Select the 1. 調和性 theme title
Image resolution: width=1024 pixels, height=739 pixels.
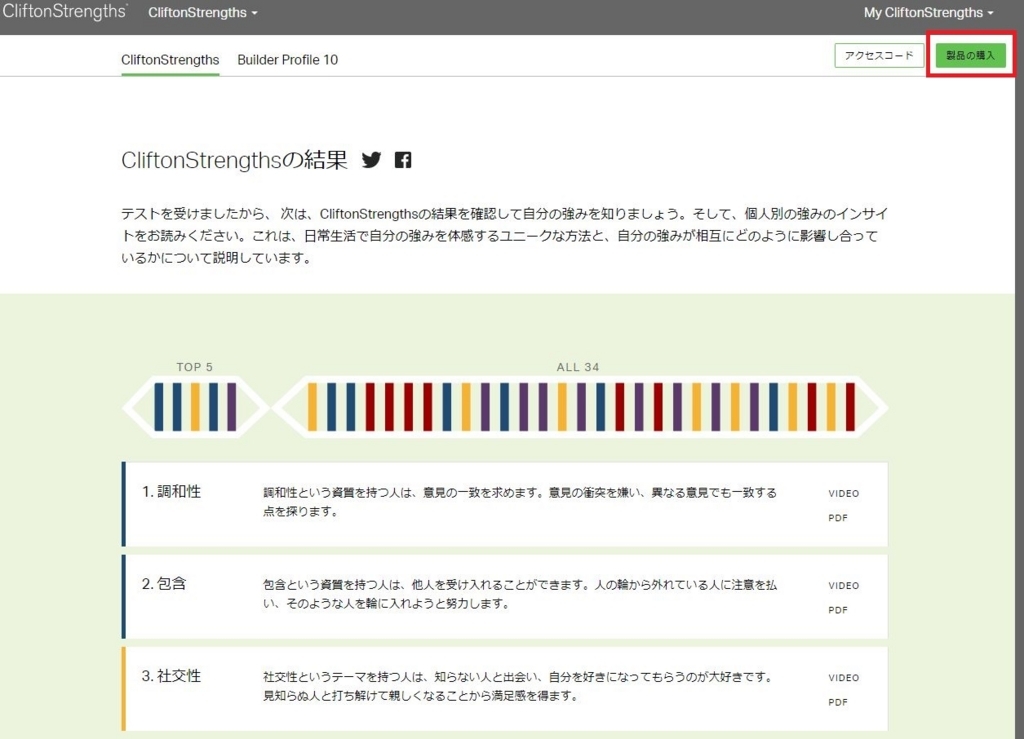(x=171, y=492)
